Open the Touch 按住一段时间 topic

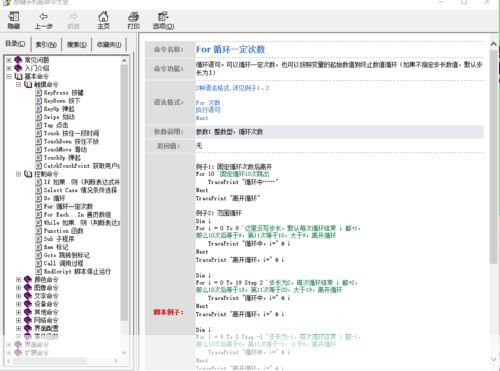[x=71, y=133]
